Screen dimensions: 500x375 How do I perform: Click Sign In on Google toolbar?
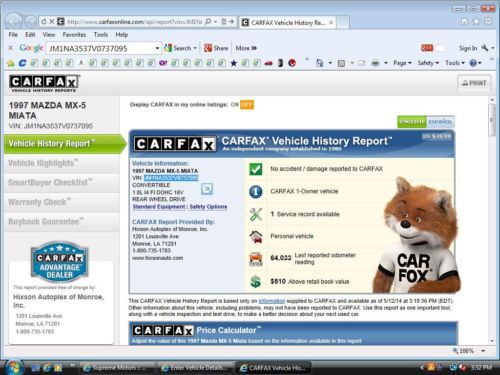click(x=468, y=48)
